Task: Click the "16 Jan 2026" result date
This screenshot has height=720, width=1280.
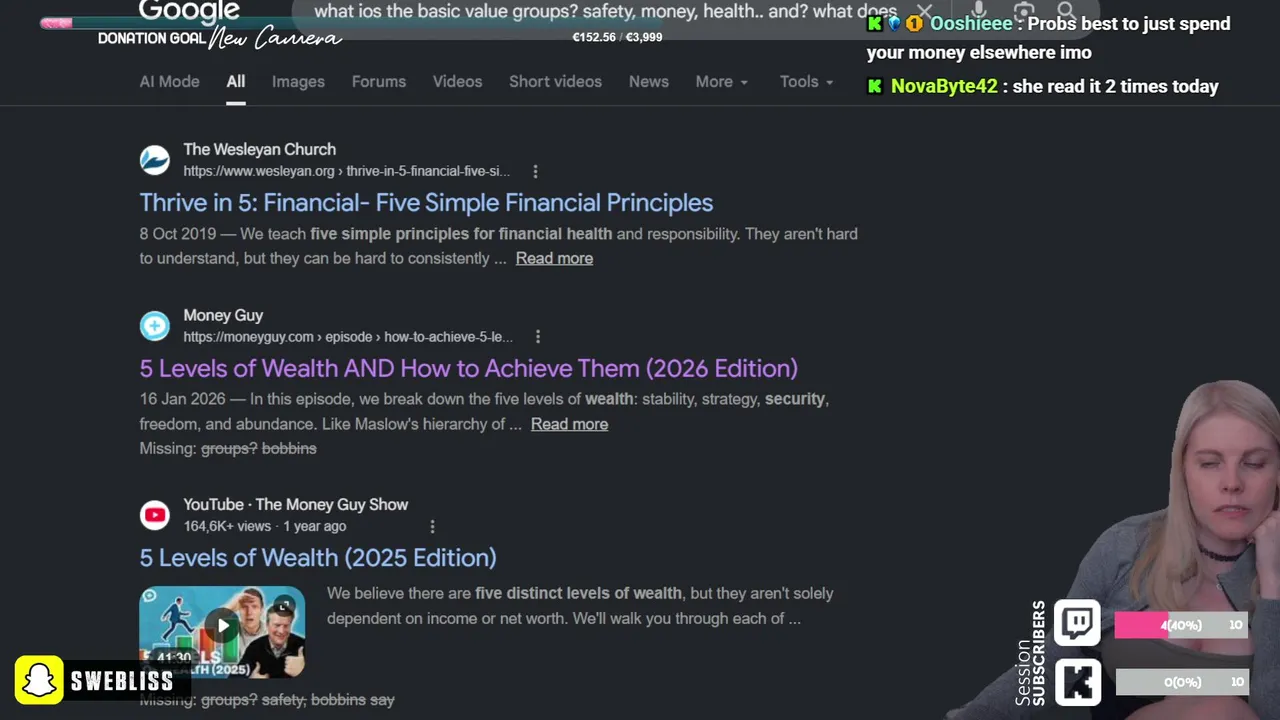Action: tap(182, 399)
